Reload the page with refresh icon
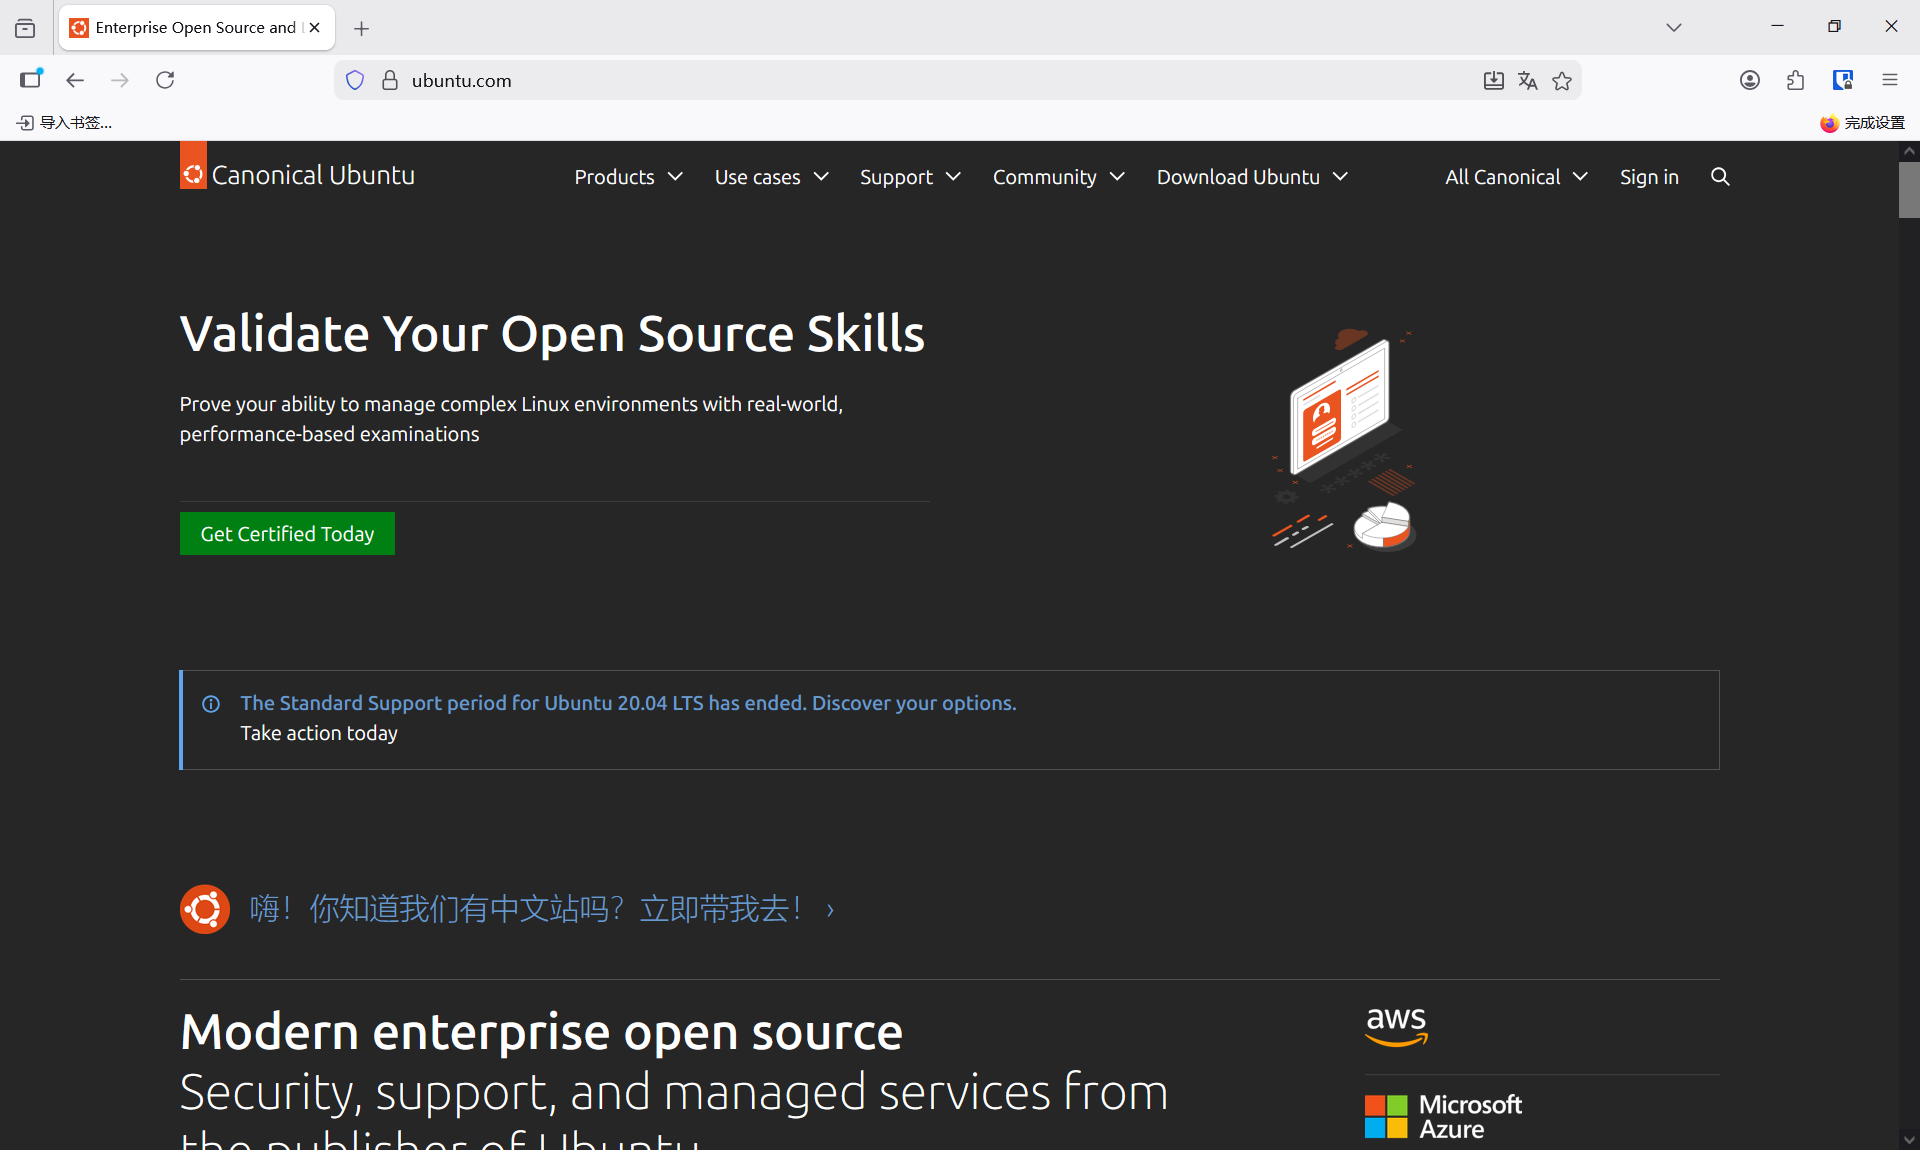This screenshot has height=1150, width=1920. point(165,80)
